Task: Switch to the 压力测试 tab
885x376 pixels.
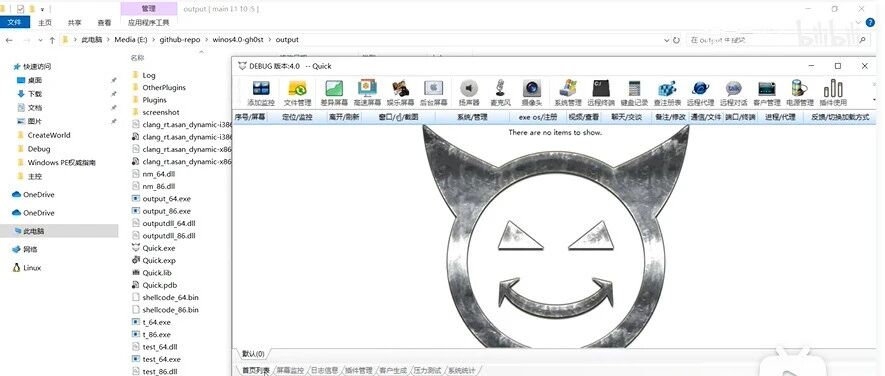Action: pos(427,370)
